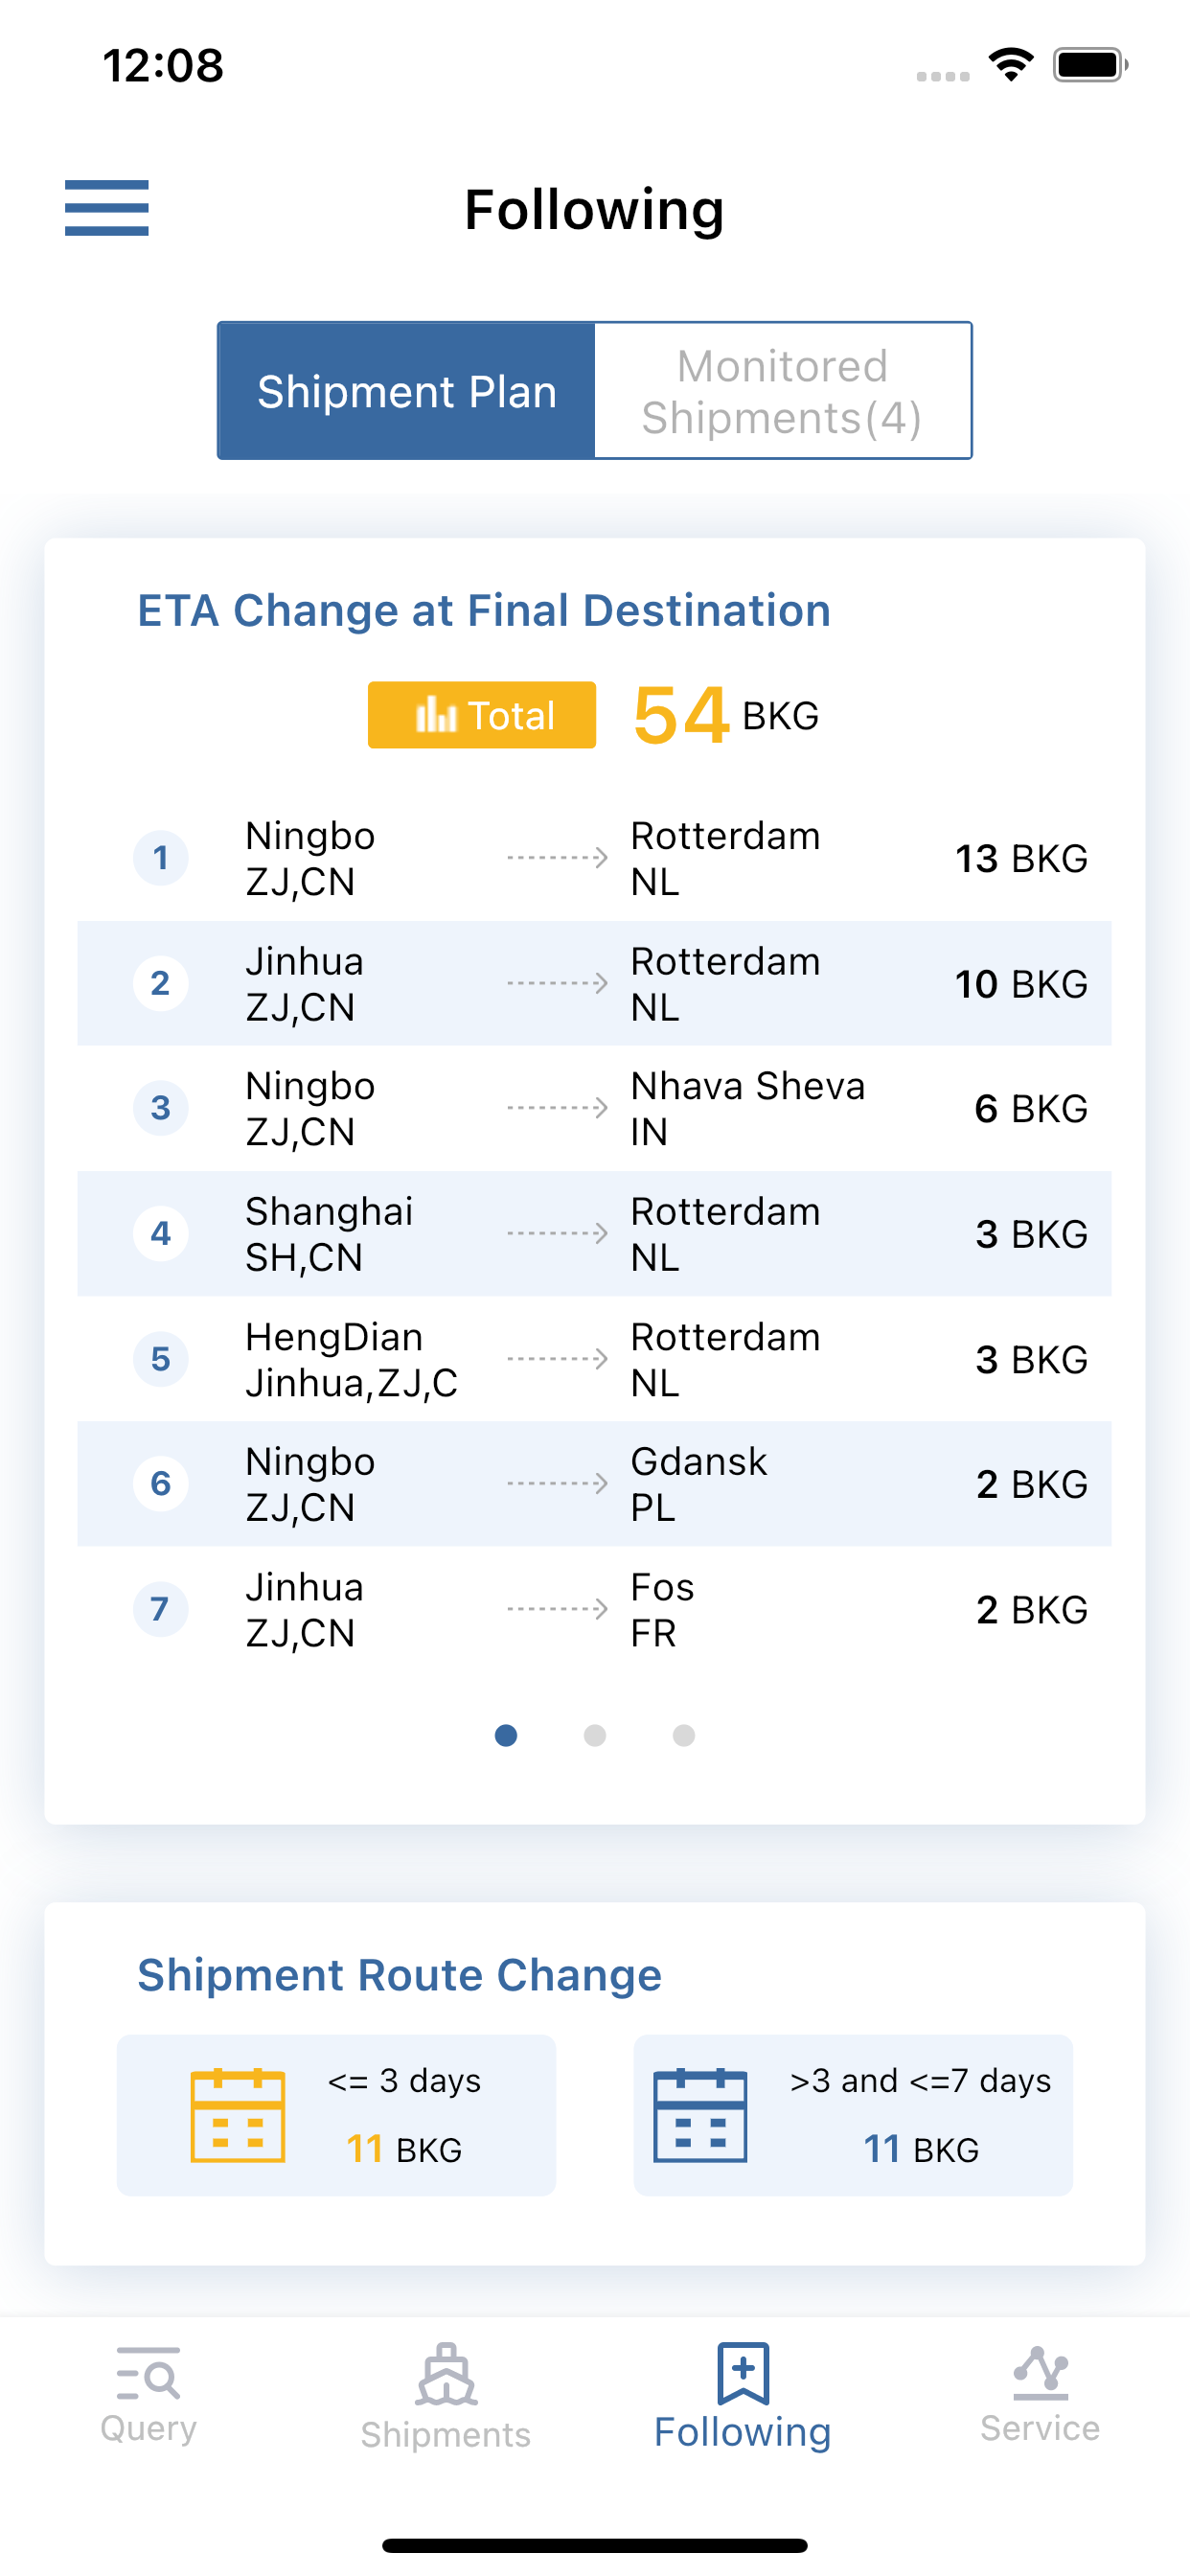1190x2576 pixels.
Task: Open Ningbo to Rotterdam 13 BKG row
Action: (594, 858)
